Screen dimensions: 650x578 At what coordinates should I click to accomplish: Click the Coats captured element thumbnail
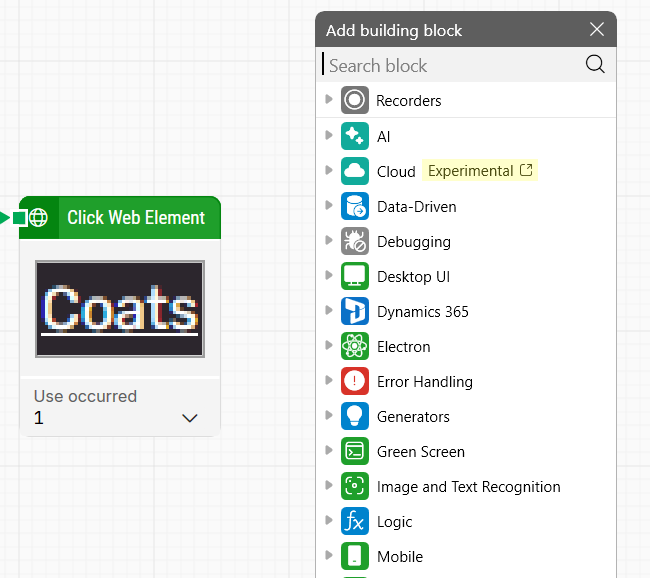click(120, 309)
